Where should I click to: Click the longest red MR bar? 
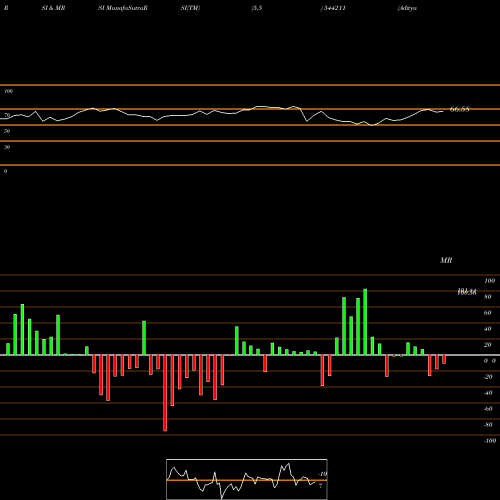(165, 393)
